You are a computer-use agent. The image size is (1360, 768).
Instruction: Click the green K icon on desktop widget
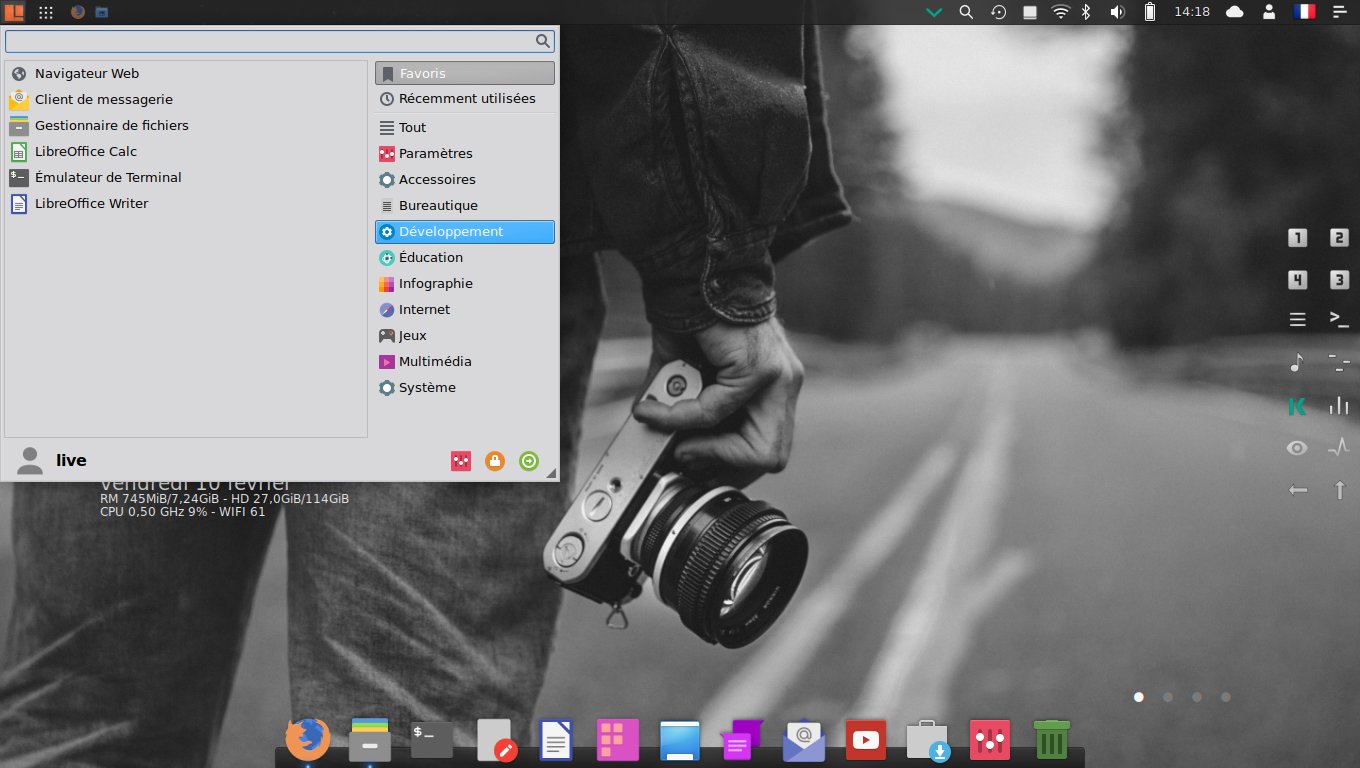click(x=1297, y=406)
